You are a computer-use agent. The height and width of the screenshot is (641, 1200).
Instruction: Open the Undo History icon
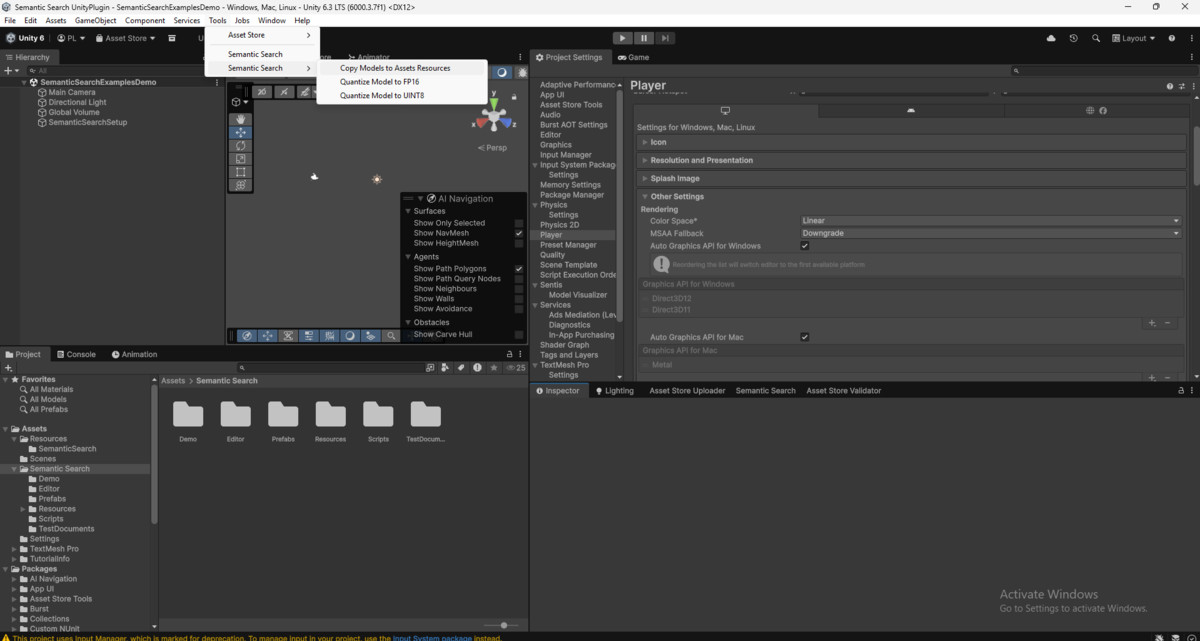click(1073, 38)
